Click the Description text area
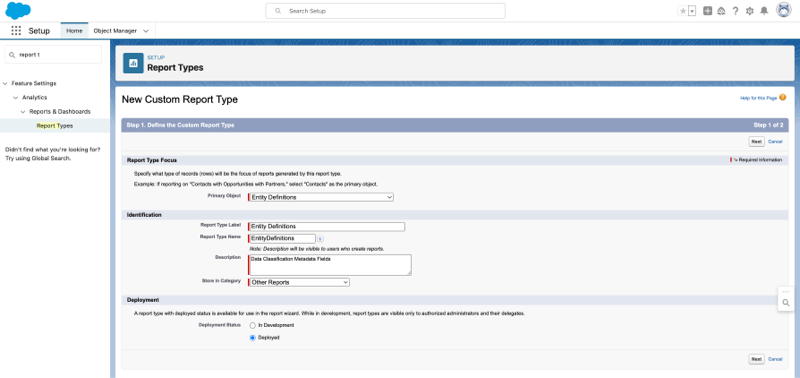 330,265
